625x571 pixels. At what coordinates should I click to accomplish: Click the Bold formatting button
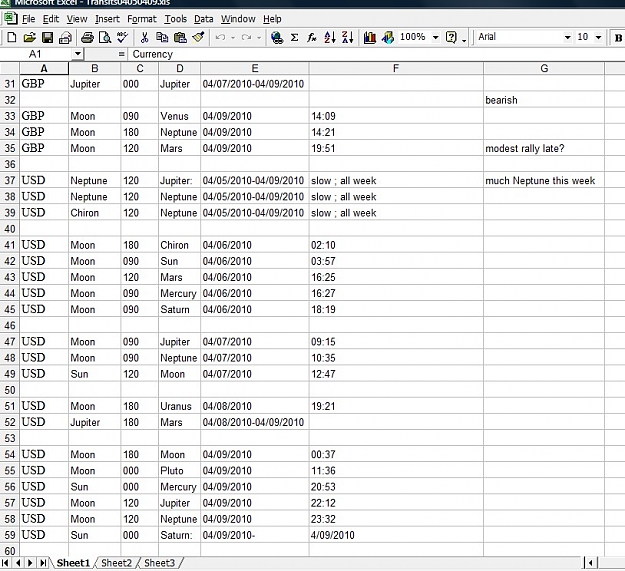pos(618,38)
